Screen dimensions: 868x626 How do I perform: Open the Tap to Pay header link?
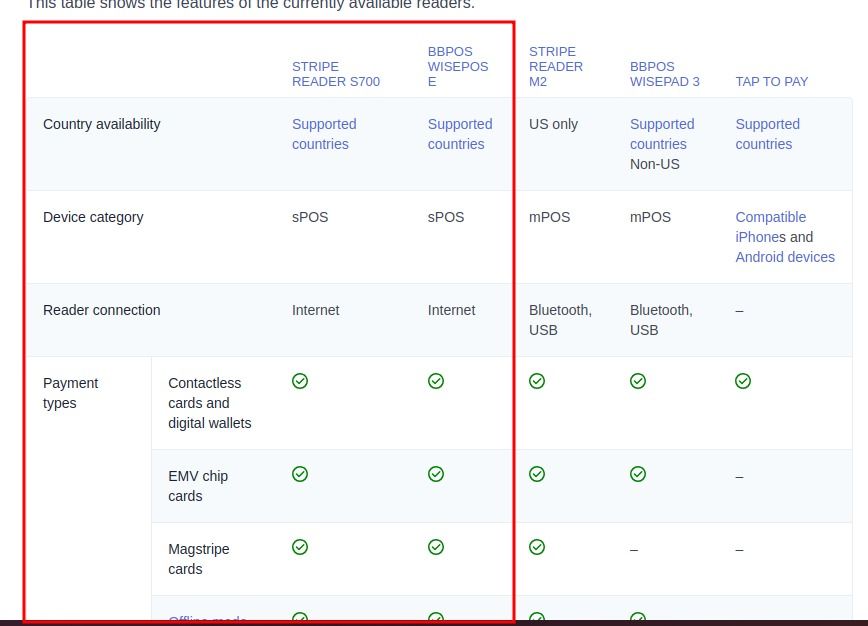771,81
